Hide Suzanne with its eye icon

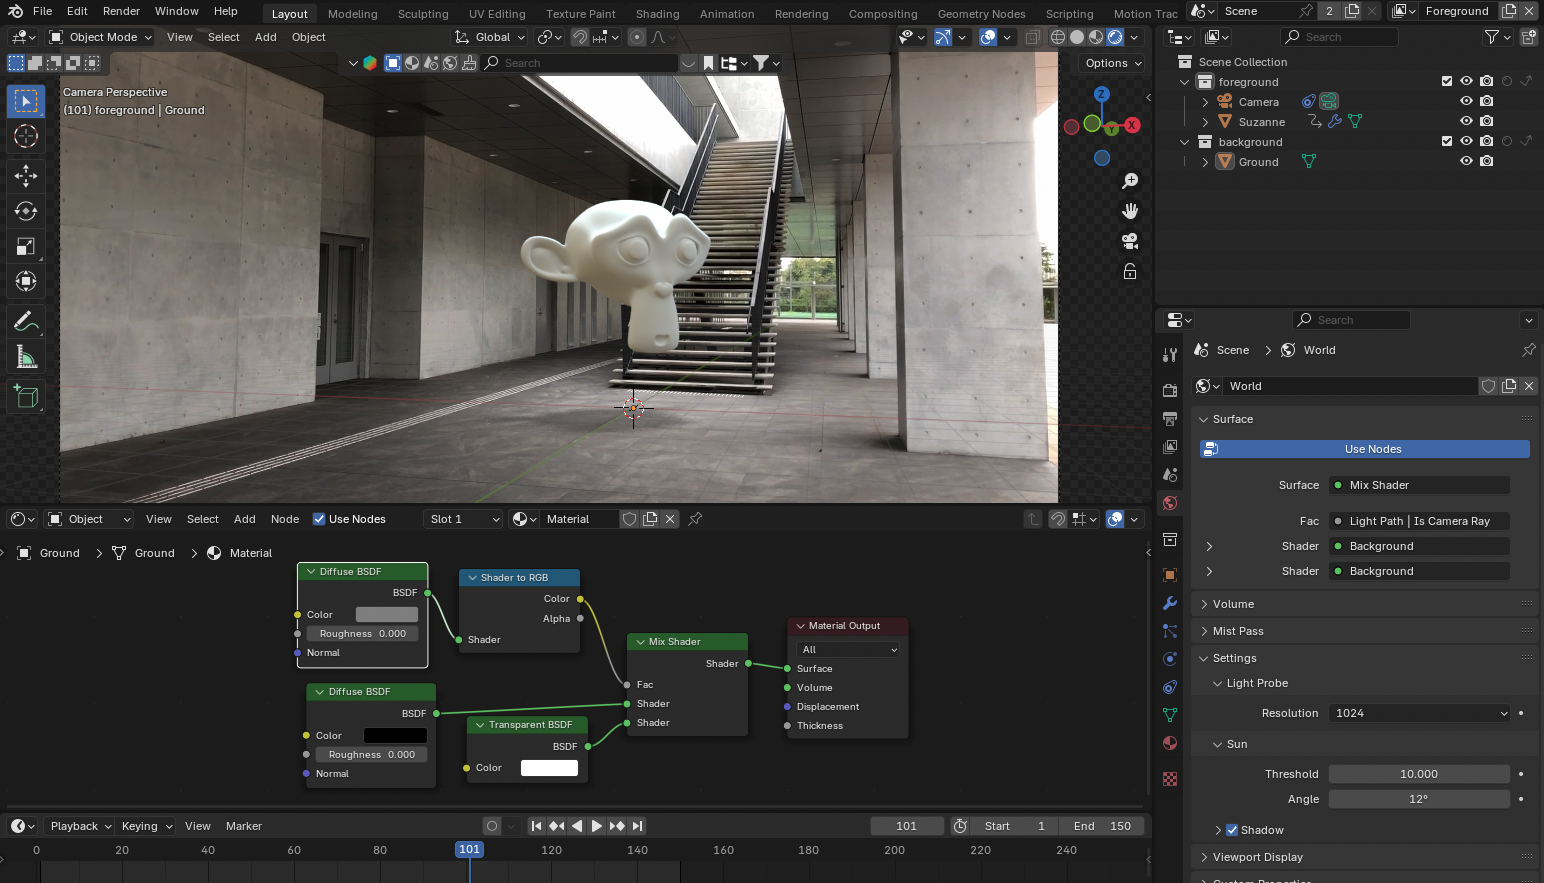coord(1466,121)
